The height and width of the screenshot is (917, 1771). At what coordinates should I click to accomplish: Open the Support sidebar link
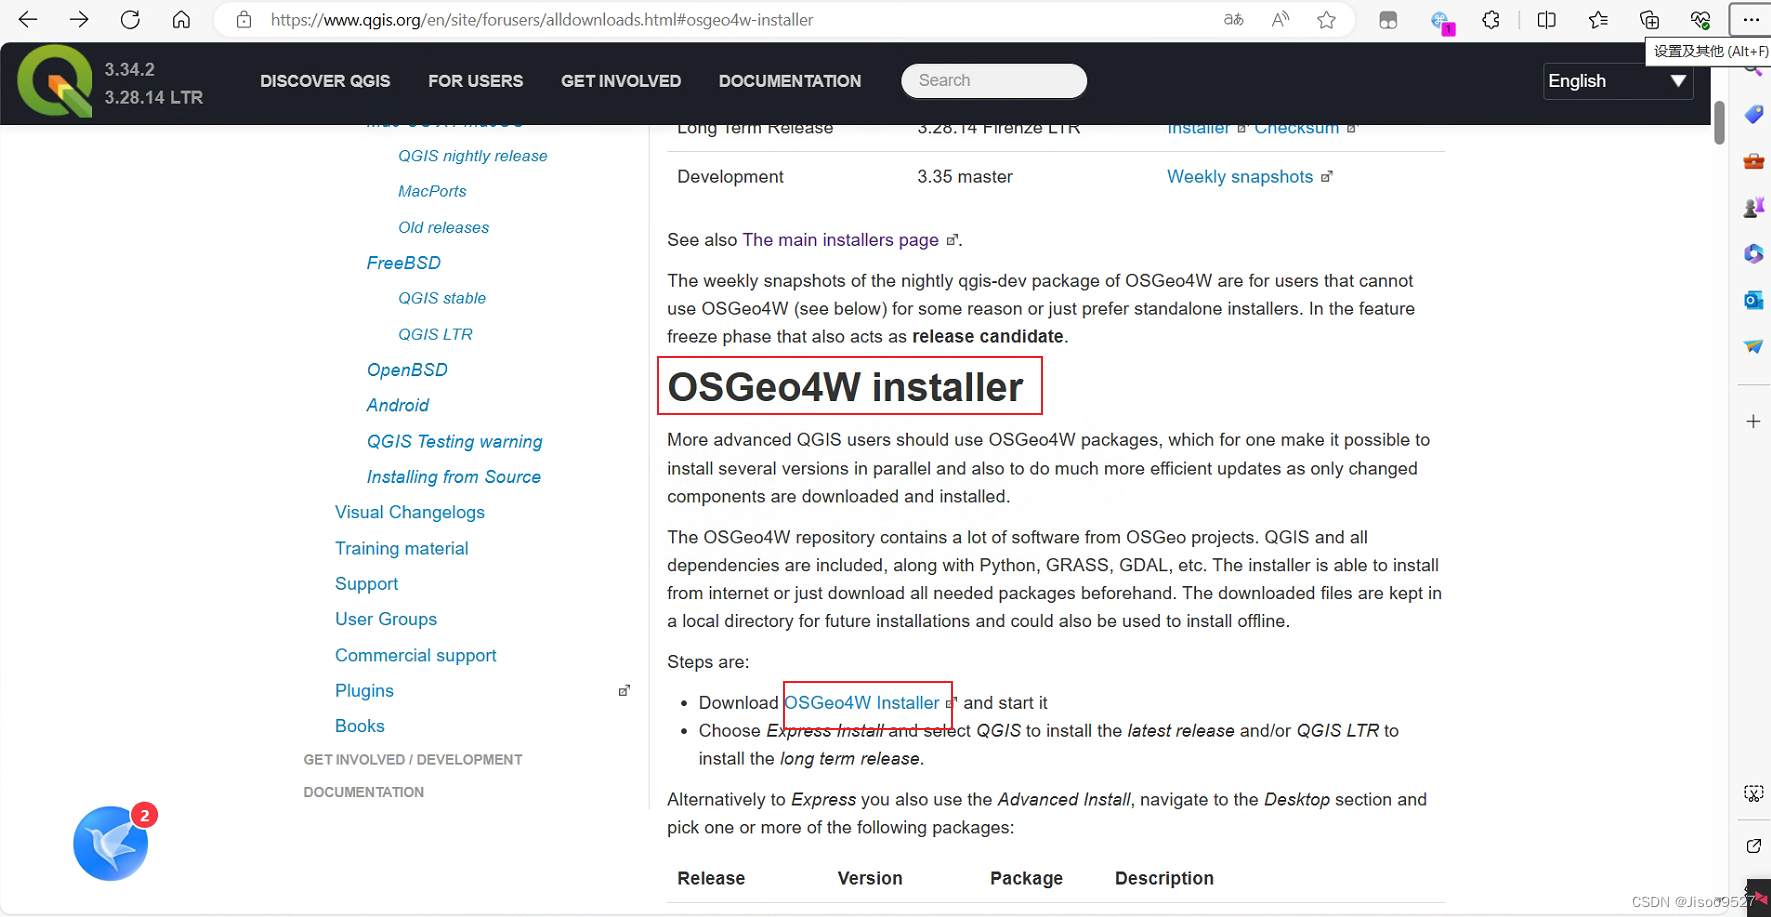tap(366, 584)
